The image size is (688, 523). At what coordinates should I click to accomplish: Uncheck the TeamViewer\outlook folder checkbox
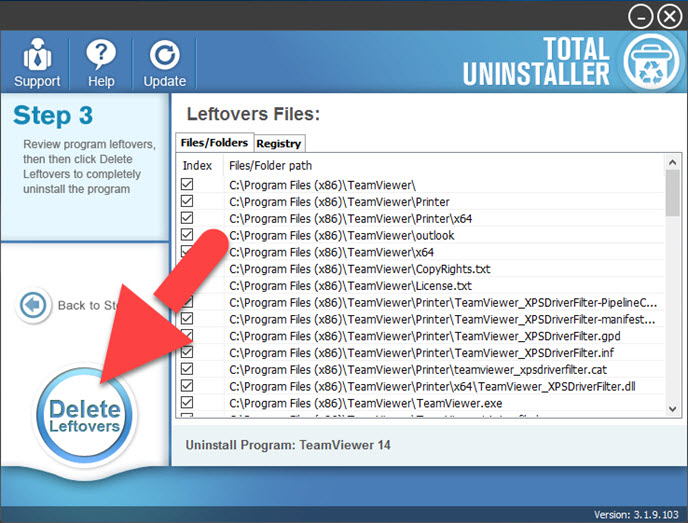point(187,234)
